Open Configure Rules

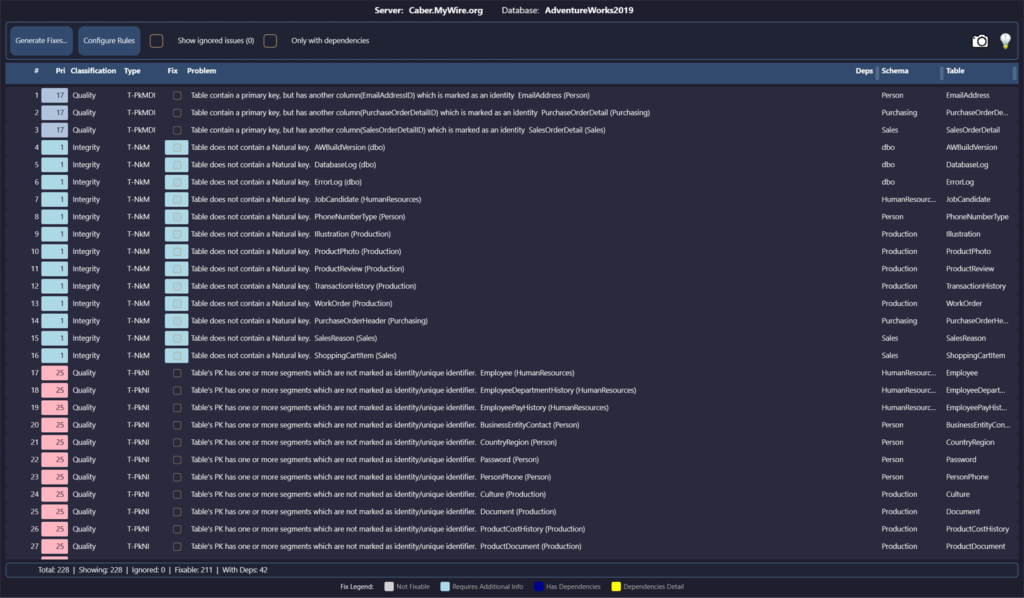click(x=109, y=40)
